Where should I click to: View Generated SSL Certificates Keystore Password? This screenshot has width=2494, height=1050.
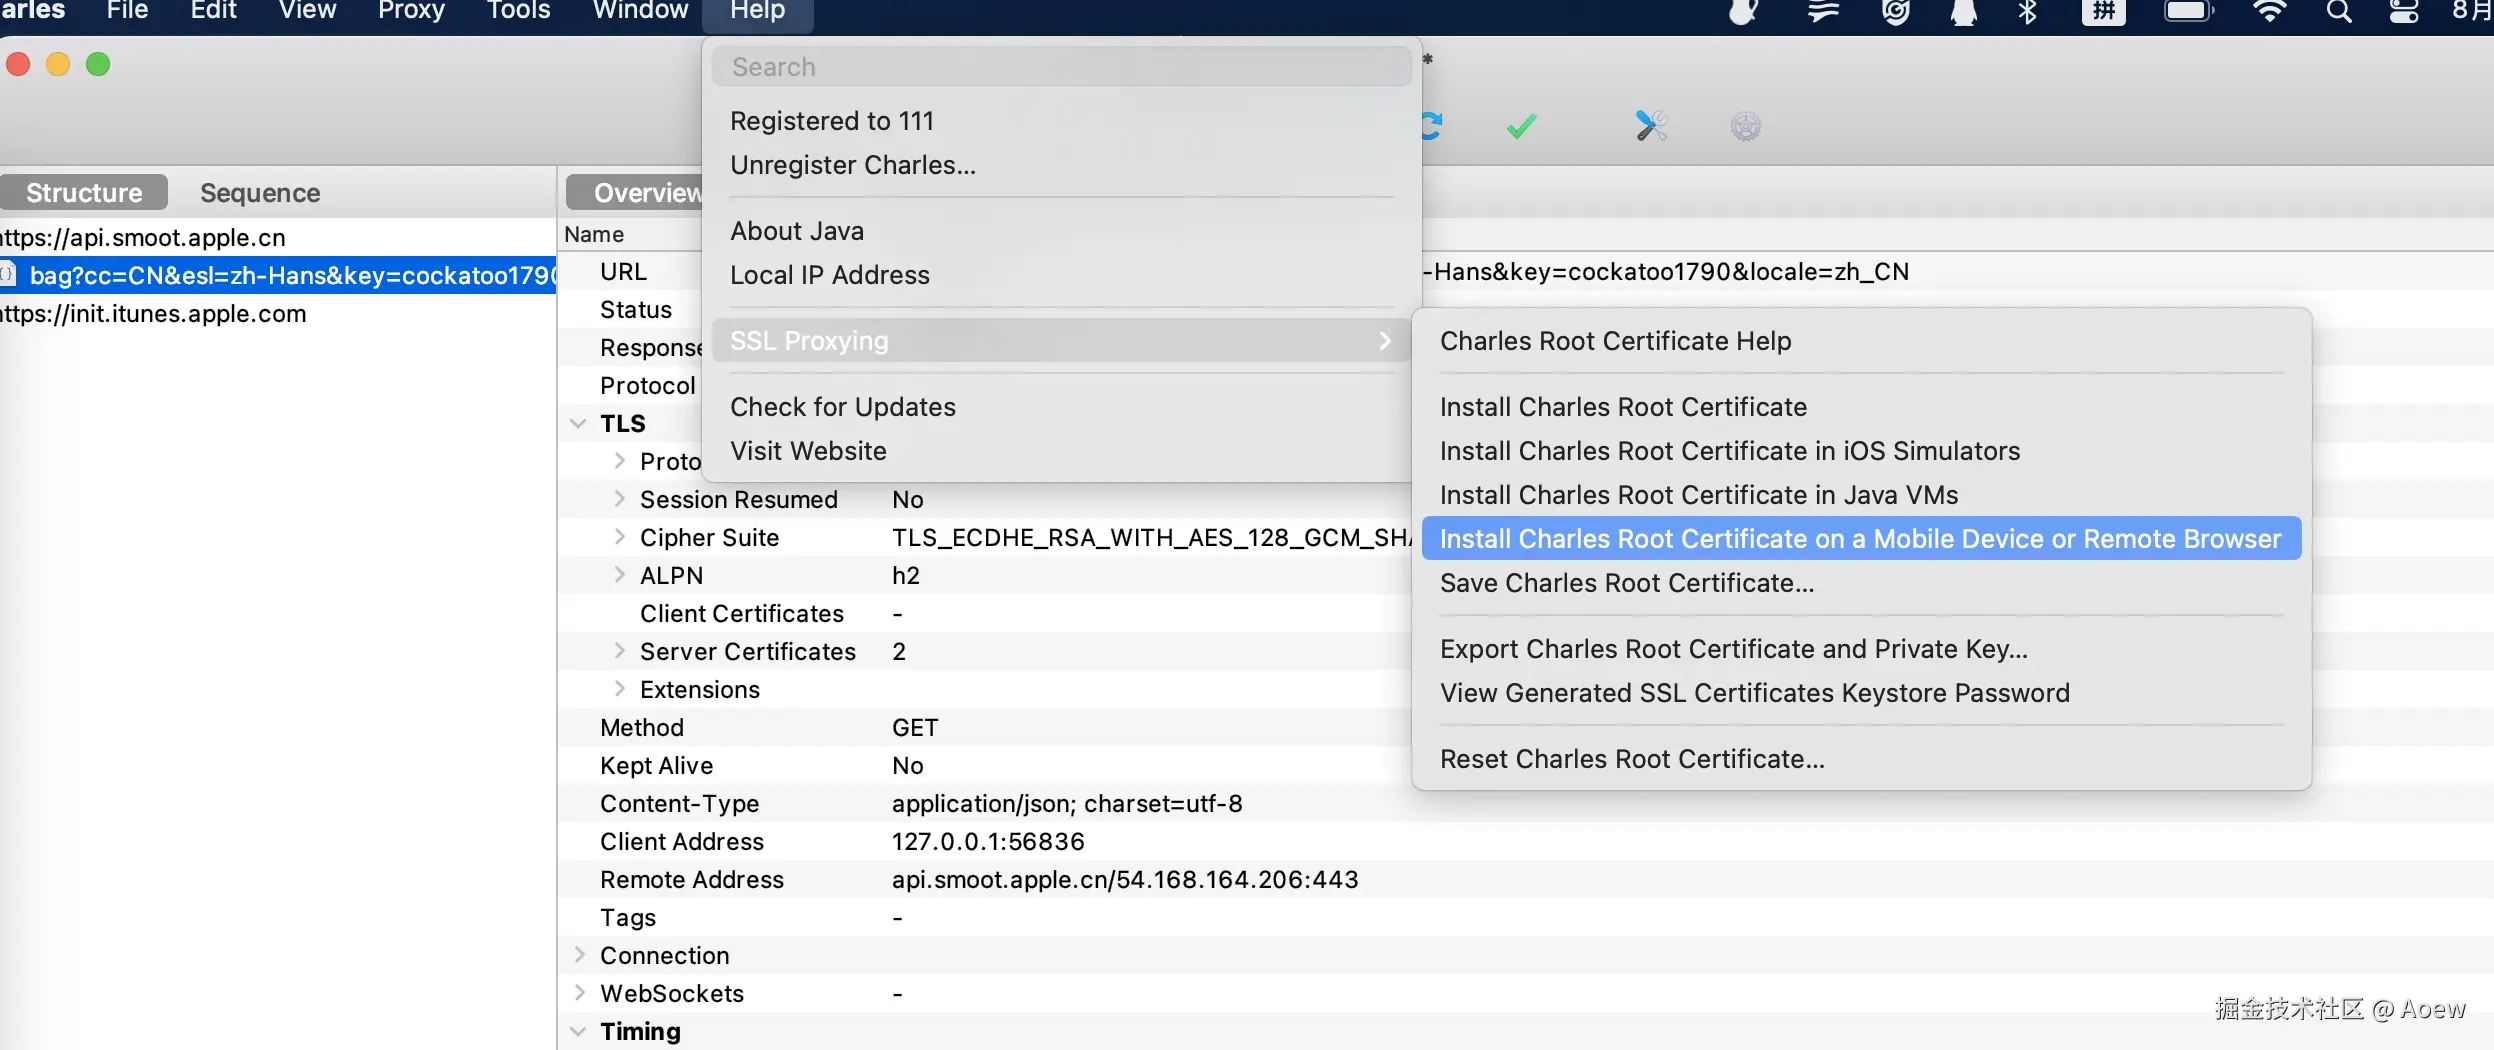pos(1861,693)
